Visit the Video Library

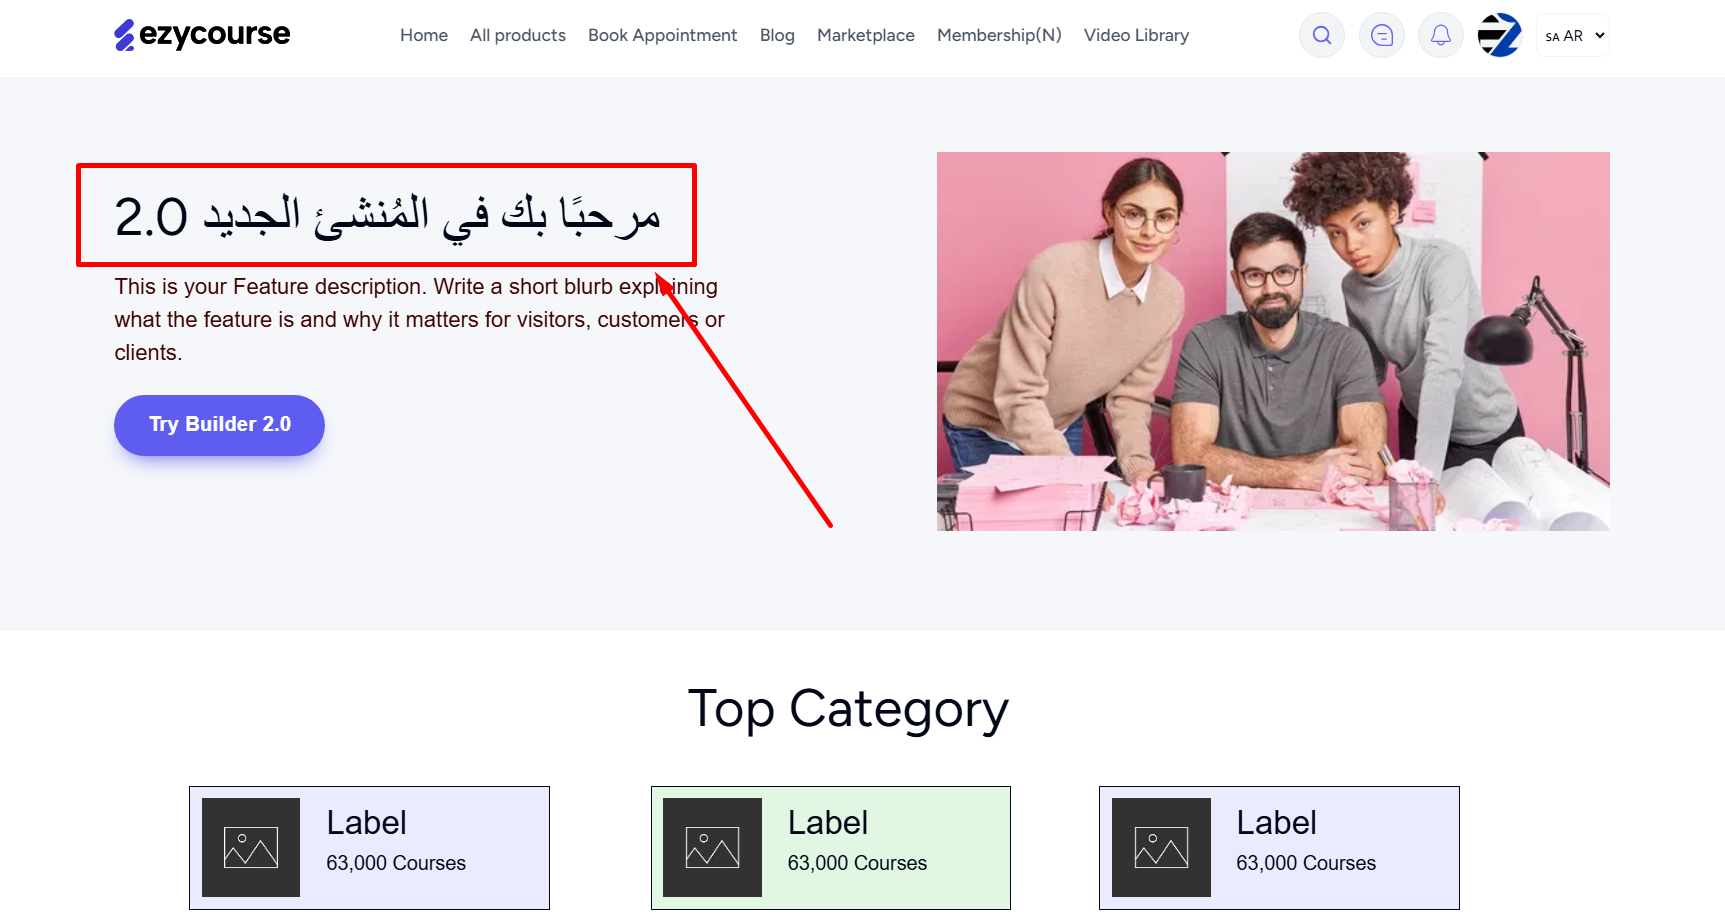(1136, 36)
